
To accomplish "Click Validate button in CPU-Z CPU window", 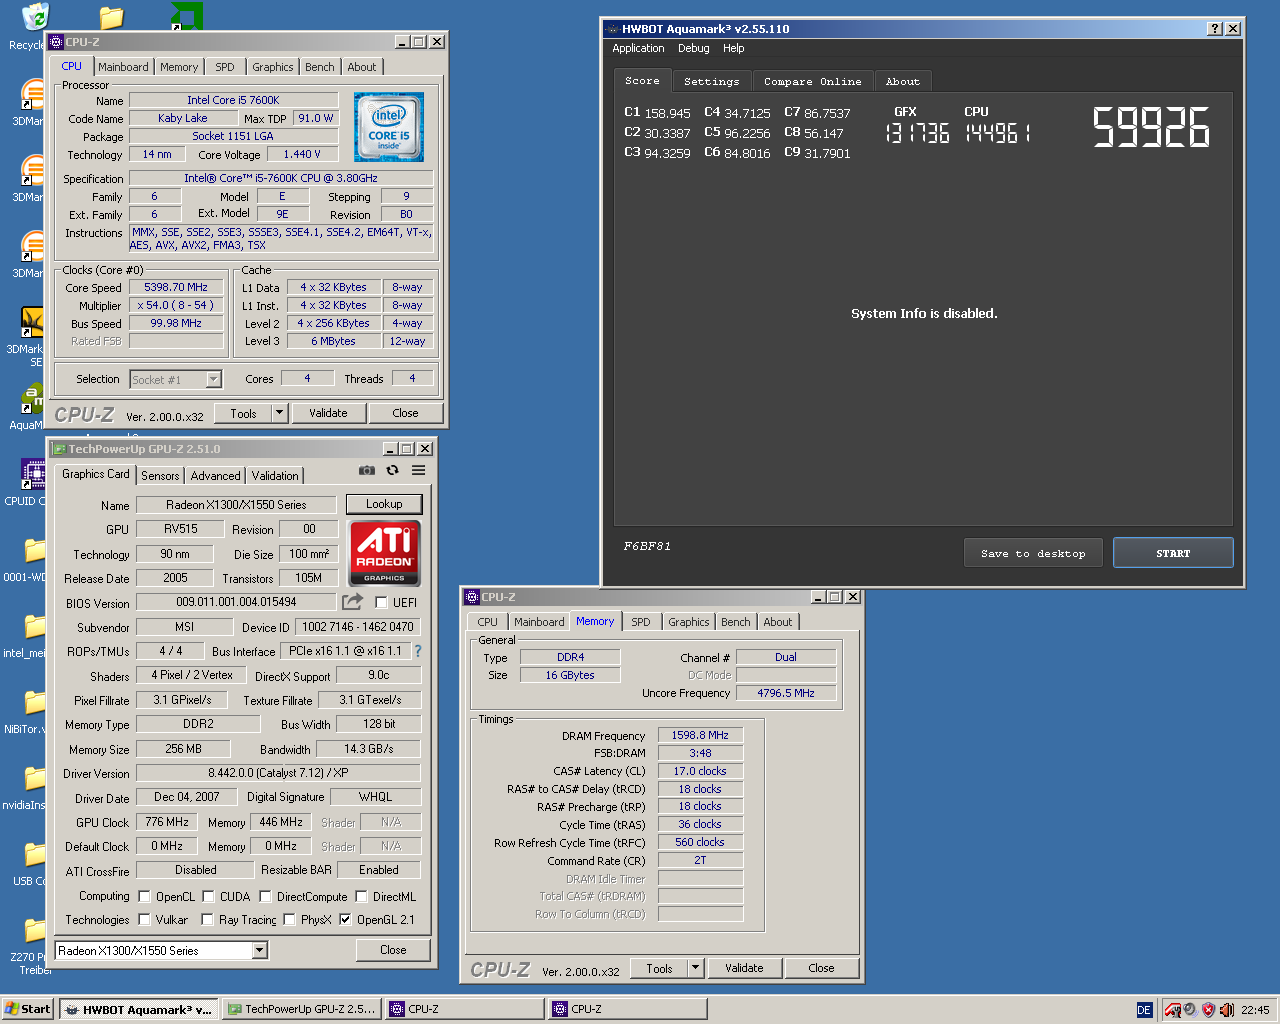I will (x=328, y=413).
